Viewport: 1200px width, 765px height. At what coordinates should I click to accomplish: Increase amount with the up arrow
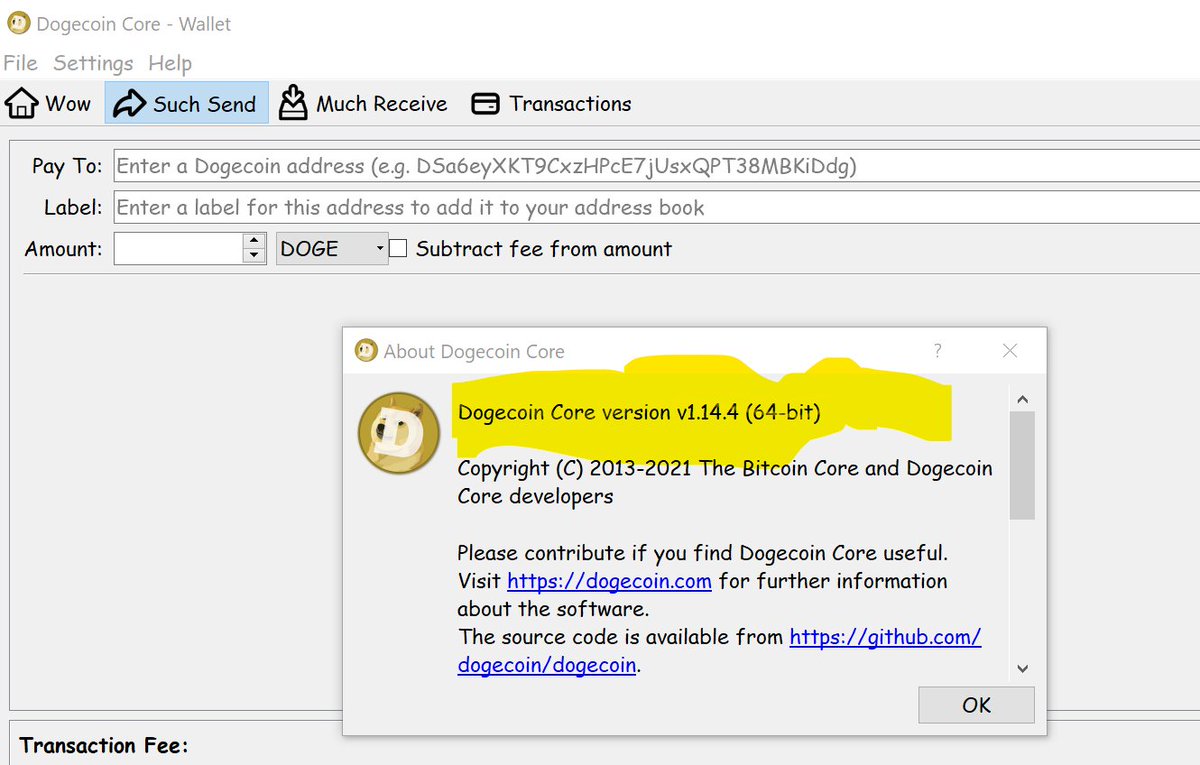pos(255,241)
